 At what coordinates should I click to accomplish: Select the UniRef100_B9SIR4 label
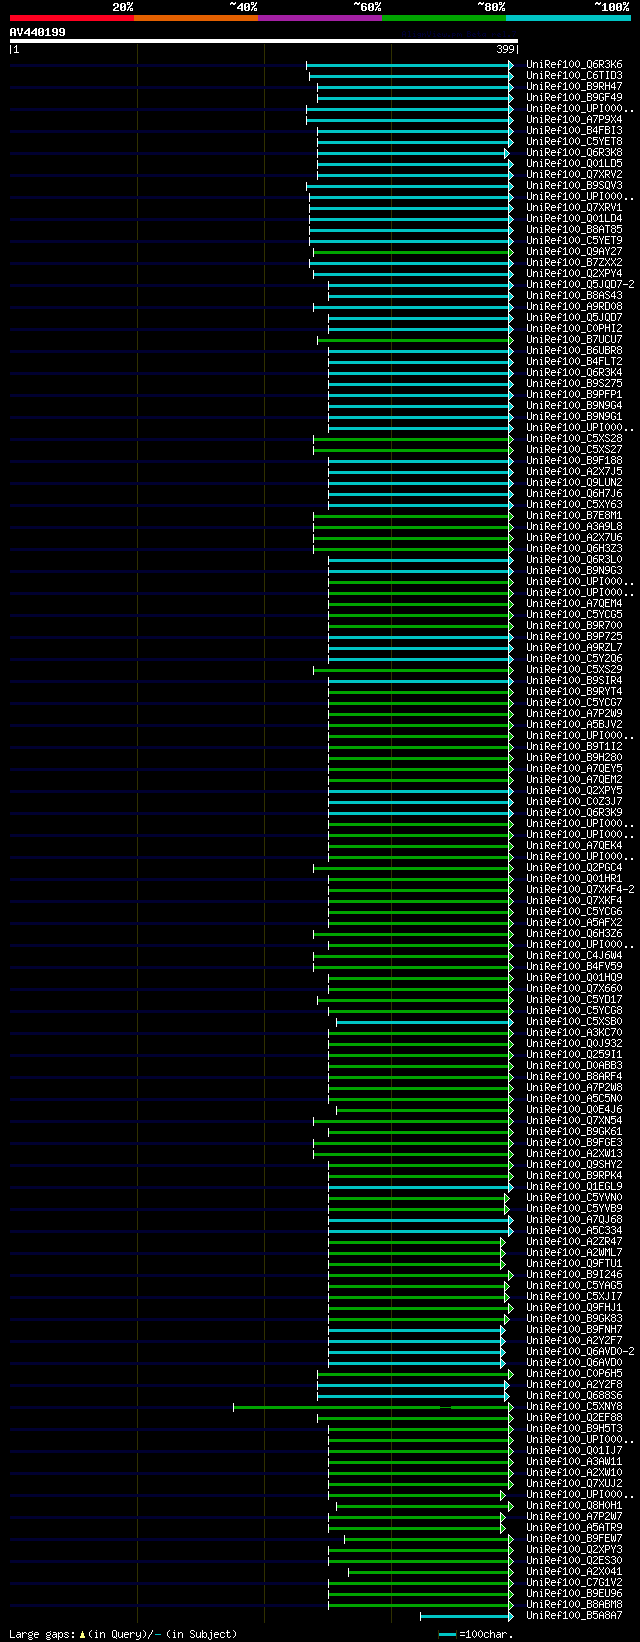click(574, 680)
